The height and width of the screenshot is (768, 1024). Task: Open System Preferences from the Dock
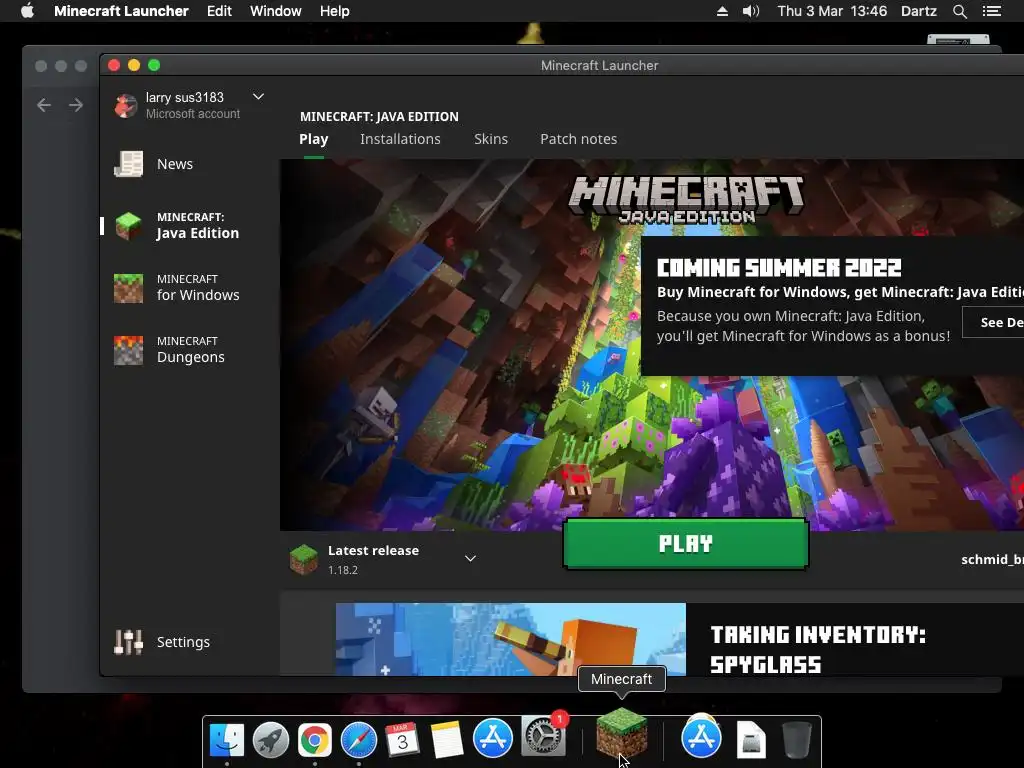pos(542,736)
